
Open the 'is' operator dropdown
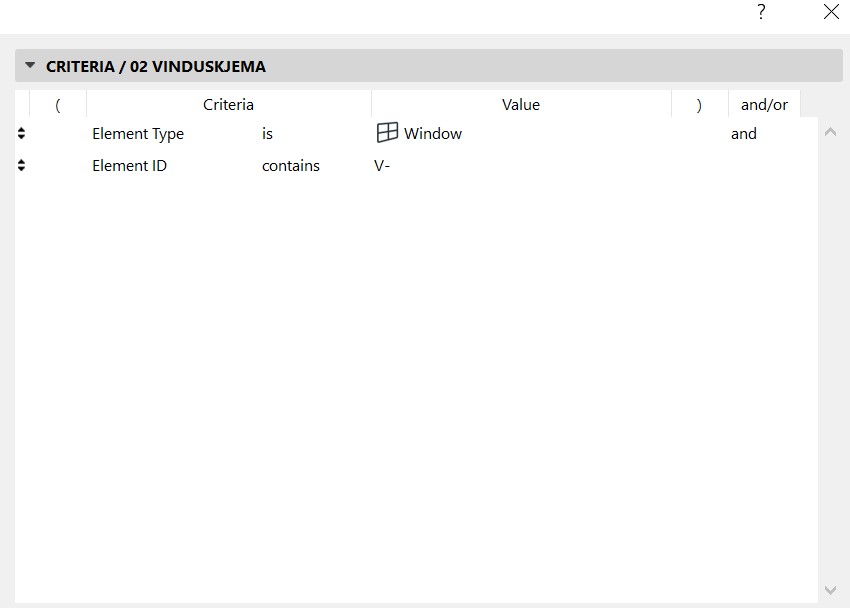[267, 134]
